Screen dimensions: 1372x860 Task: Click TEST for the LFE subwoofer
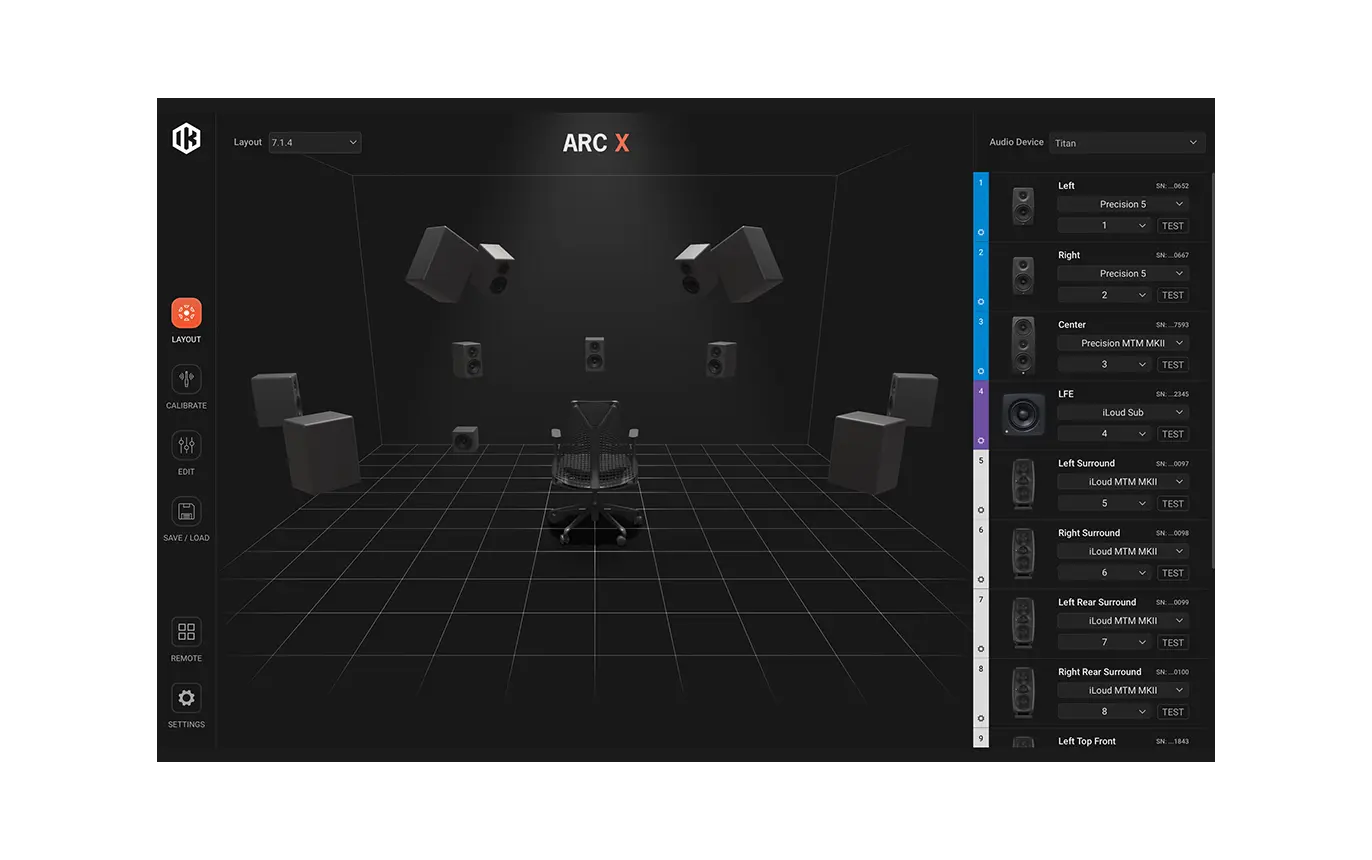(x=1173, y=434)
